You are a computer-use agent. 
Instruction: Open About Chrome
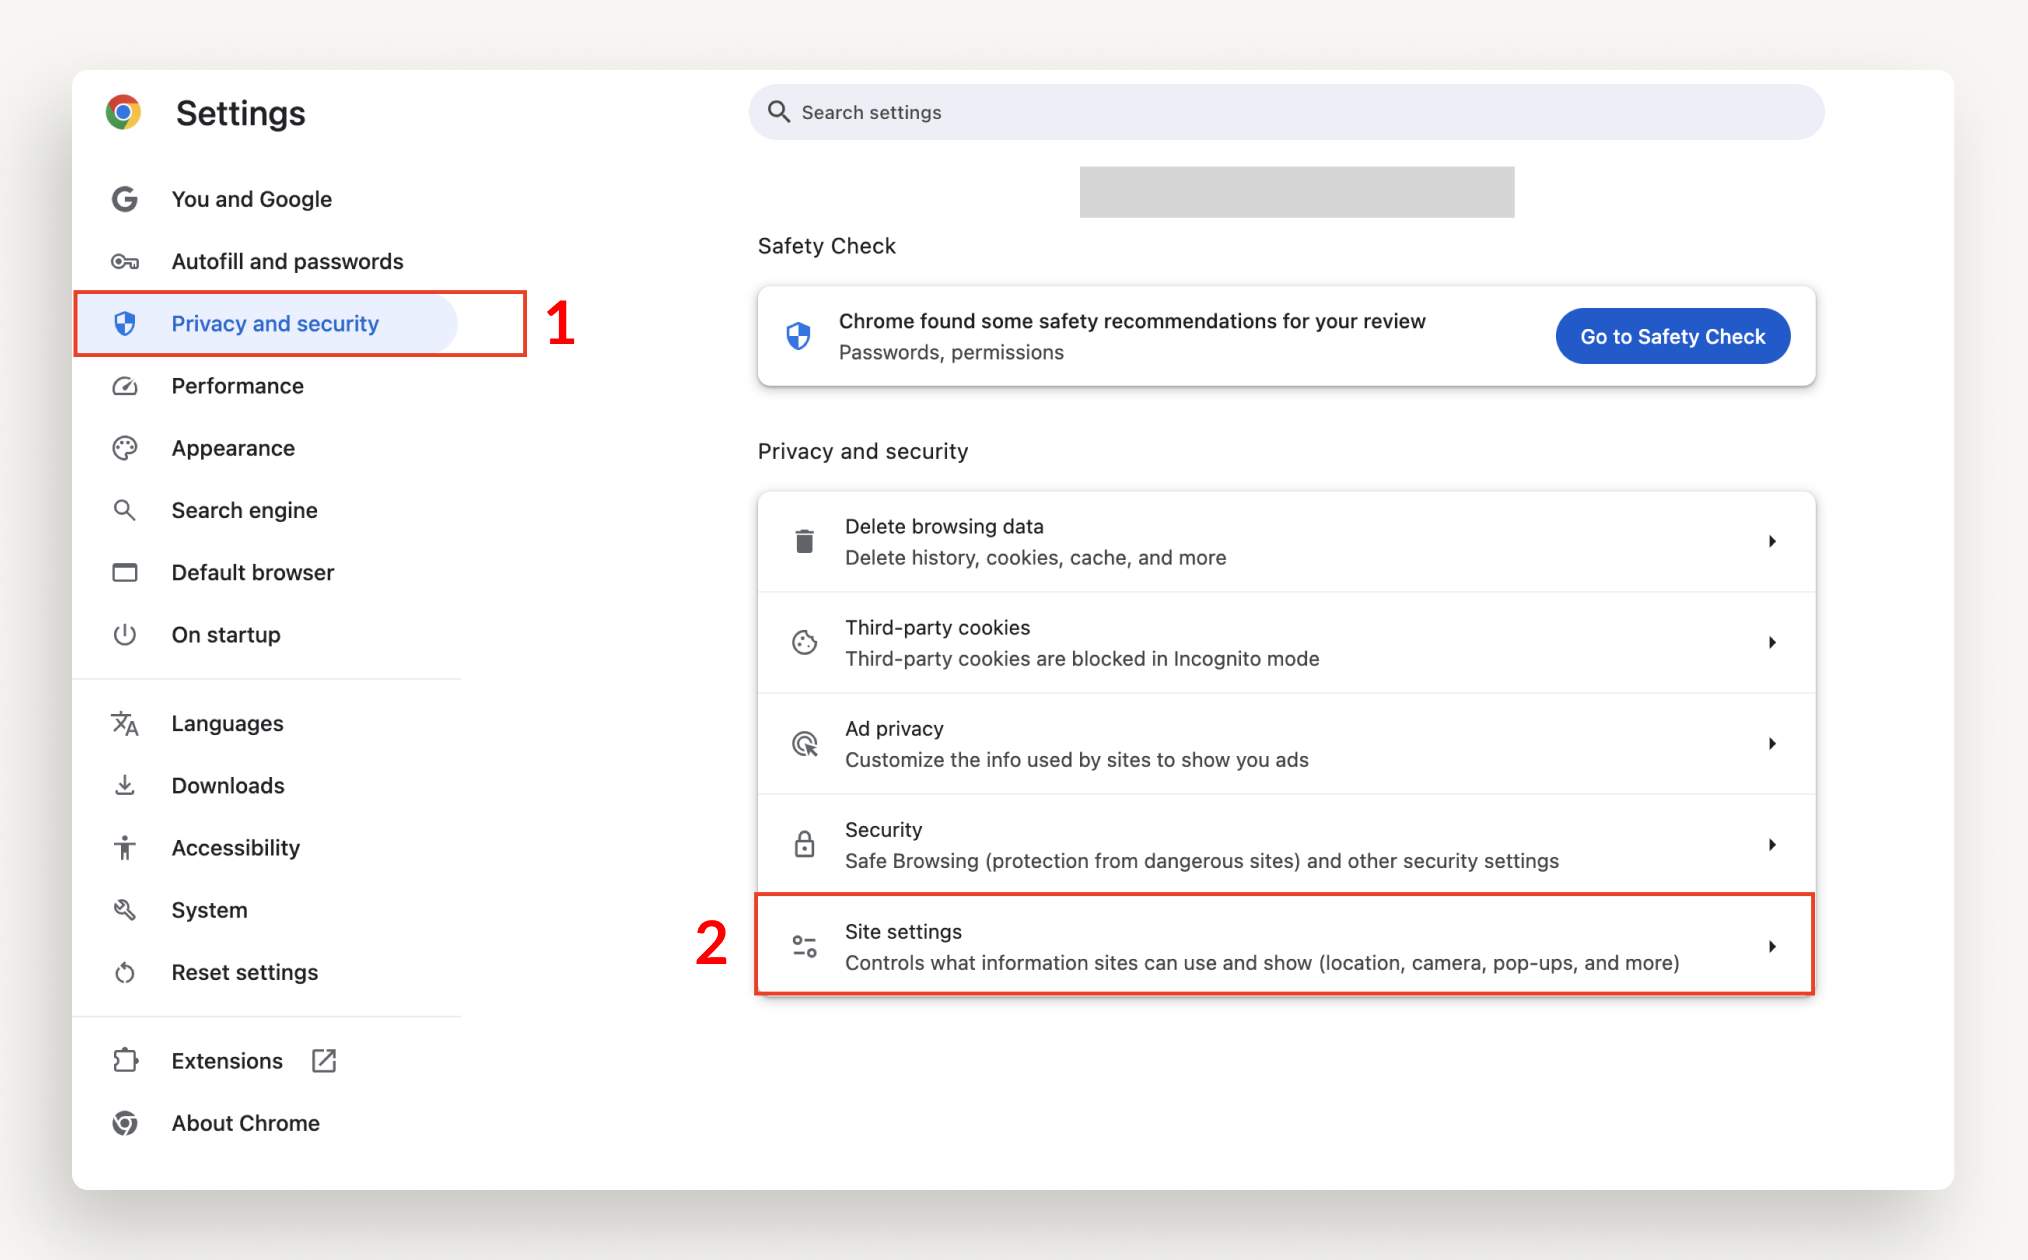tap(245, 1123)
